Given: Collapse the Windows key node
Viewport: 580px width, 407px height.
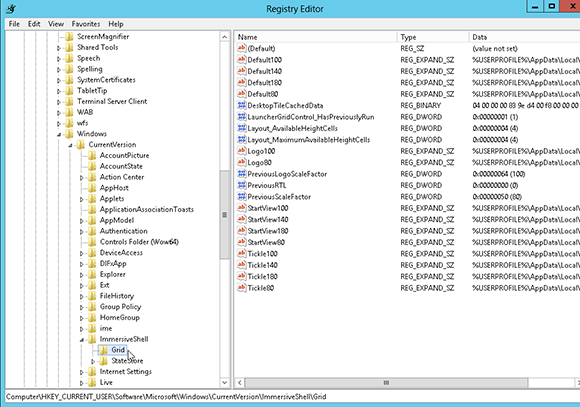Looking at the screenshot, I should click(59, 134).
